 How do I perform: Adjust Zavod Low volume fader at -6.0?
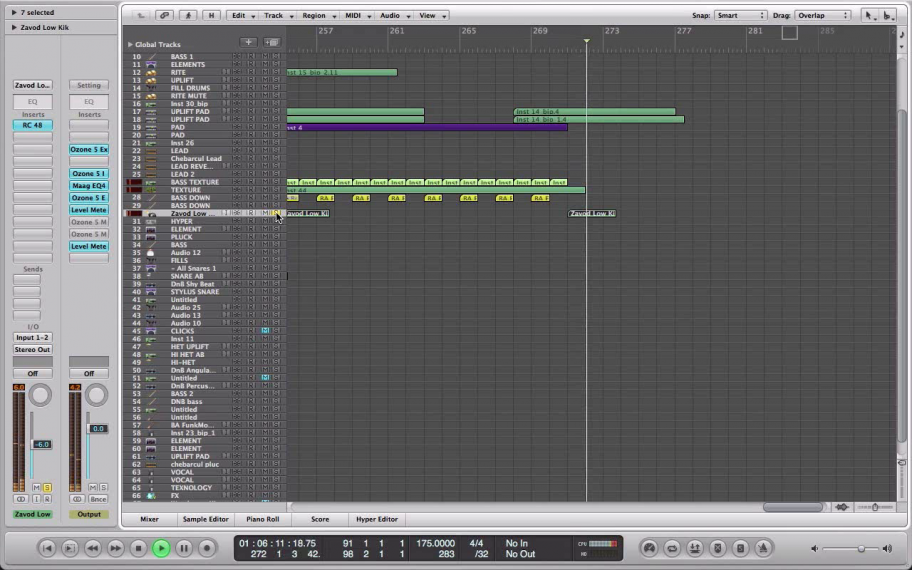[41, 444]
